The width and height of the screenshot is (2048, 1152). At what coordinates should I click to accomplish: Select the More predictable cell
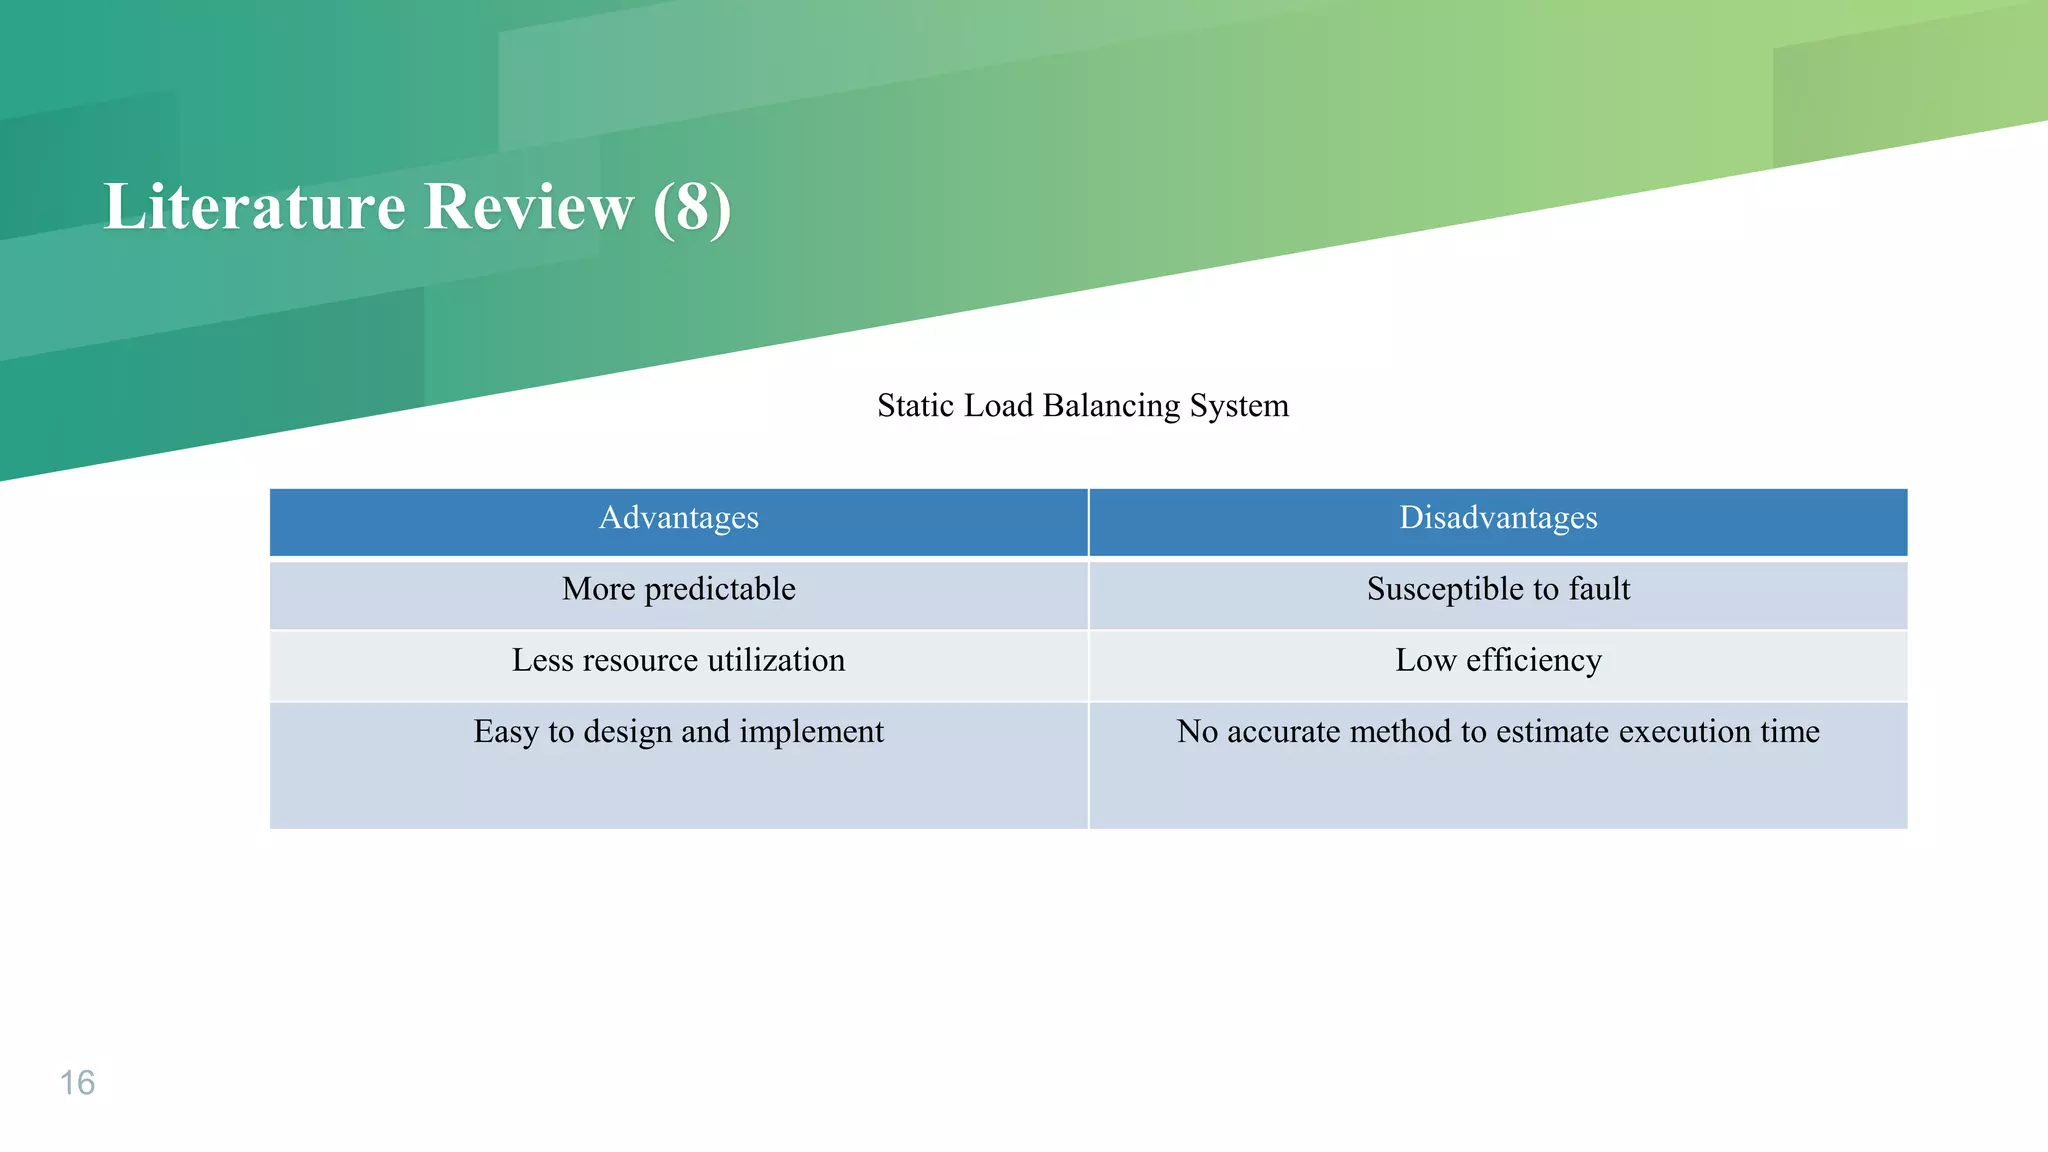(x=679, y=595)
